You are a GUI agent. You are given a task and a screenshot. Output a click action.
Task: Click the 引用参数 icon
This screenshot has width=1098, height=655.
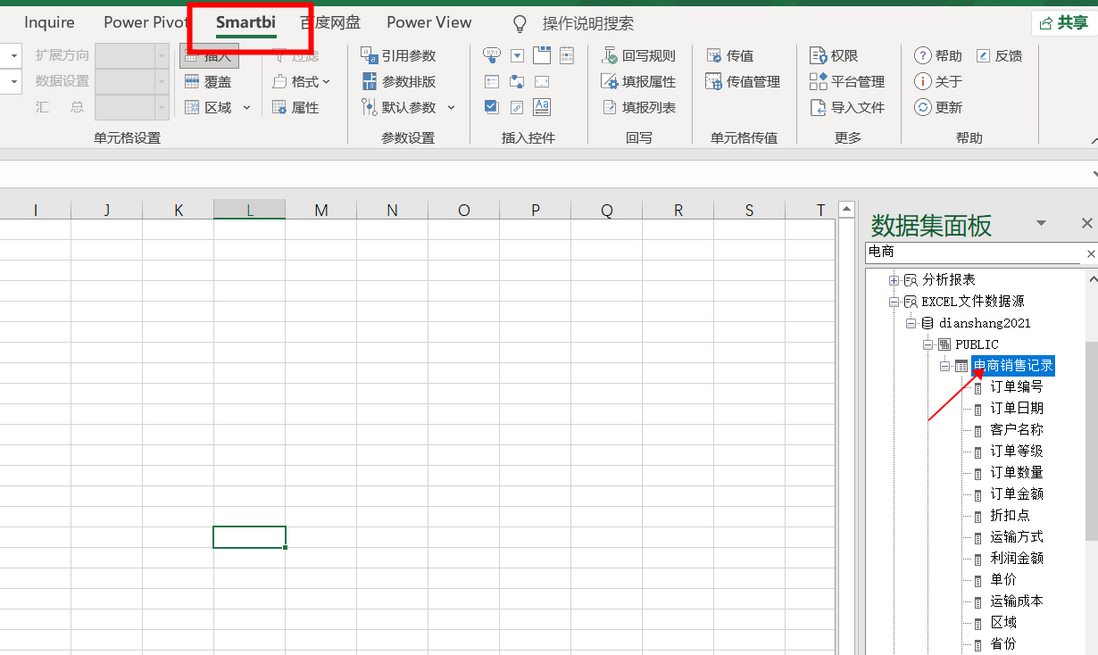[369, 55]
